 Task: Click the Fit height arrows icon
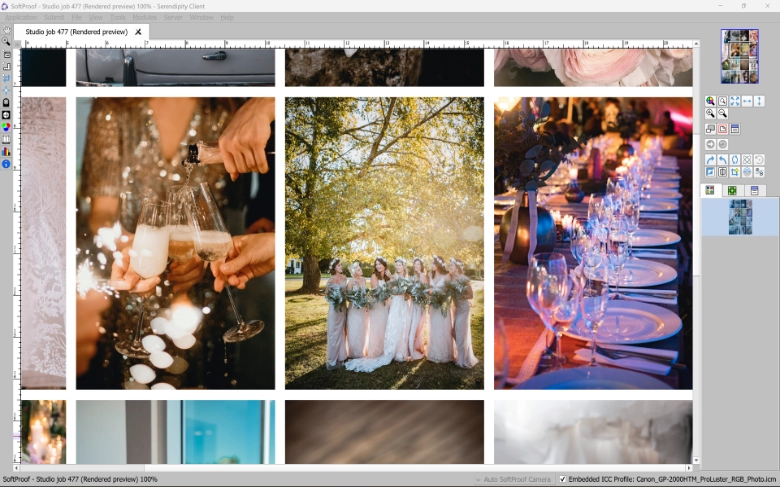[x=759, y=101]
